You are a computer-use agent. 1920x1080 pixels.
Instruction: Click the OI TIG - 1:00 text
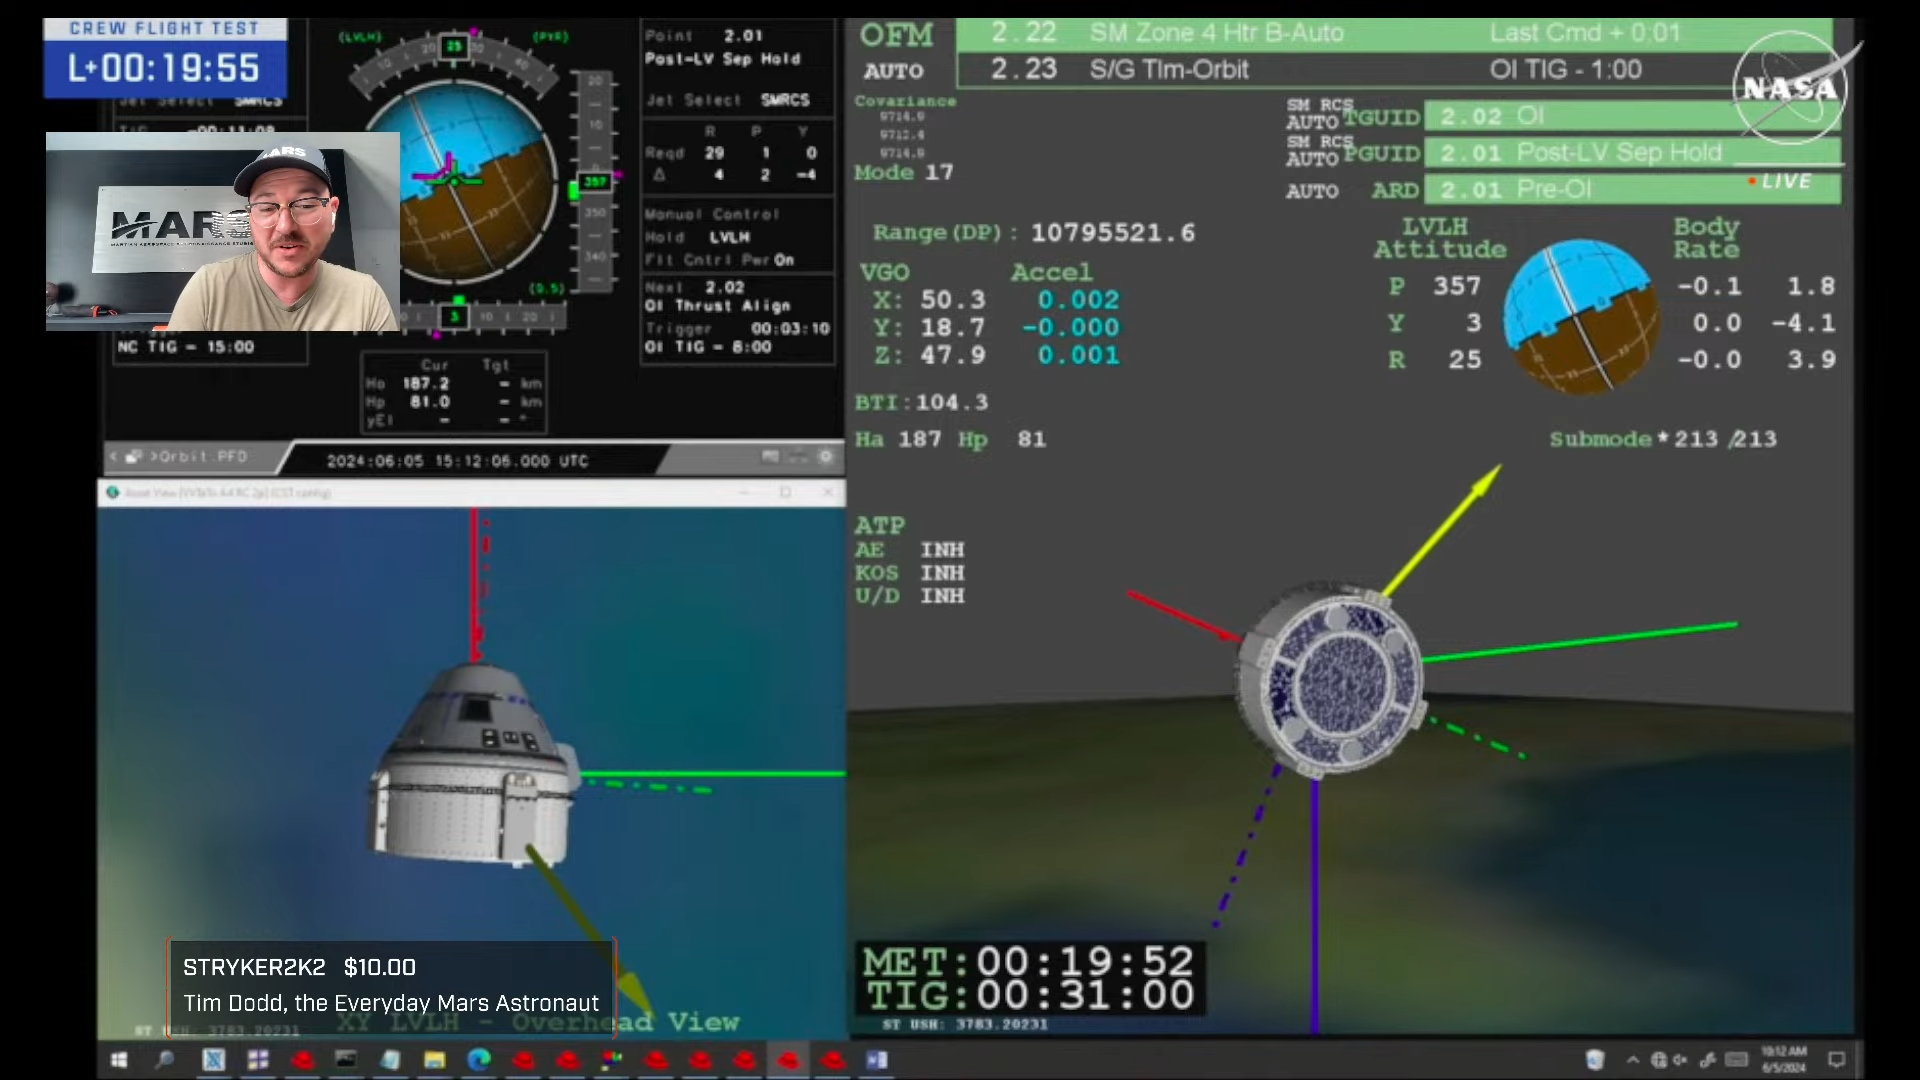coord(1565,69)
